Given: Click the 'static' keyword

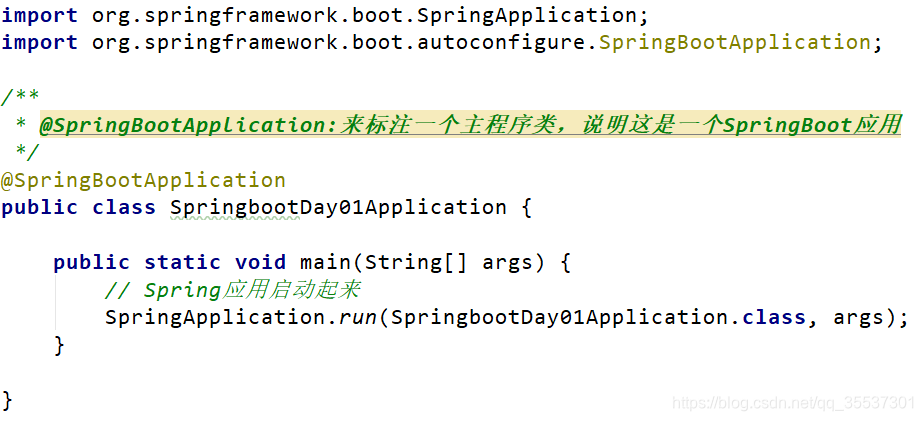Looking at the screenshot, I should pyautogui.click(x=182, y=263).
